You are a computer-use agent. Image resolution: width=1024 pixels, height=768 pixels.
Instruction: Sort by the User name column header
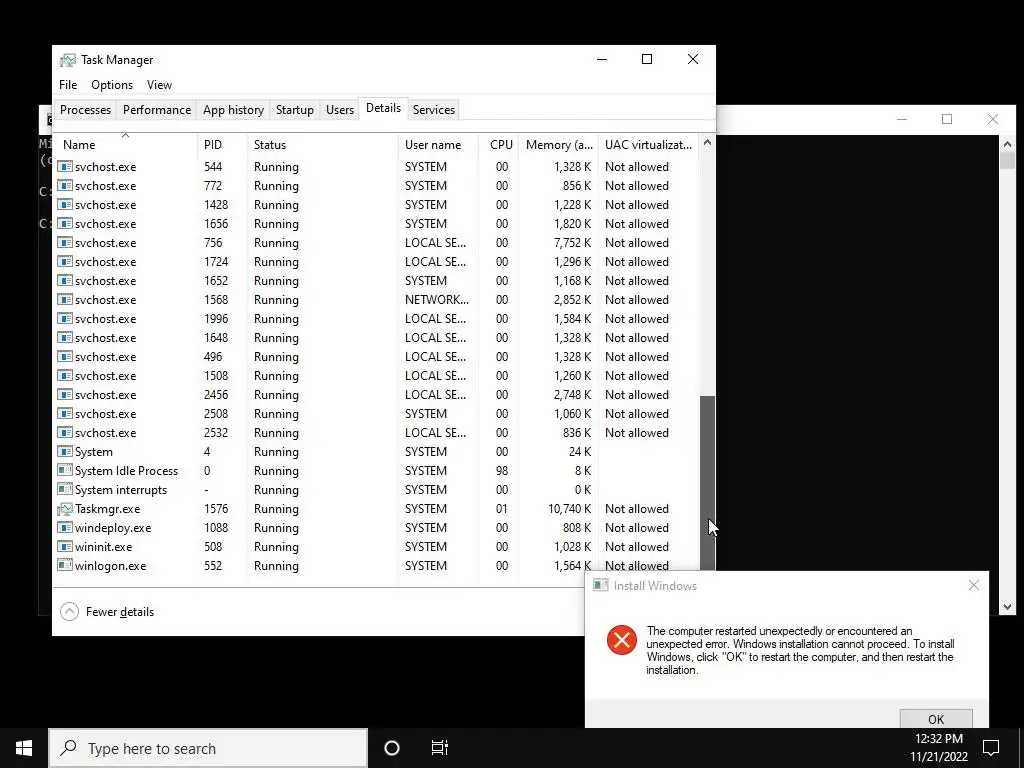[x=438, y=144]
